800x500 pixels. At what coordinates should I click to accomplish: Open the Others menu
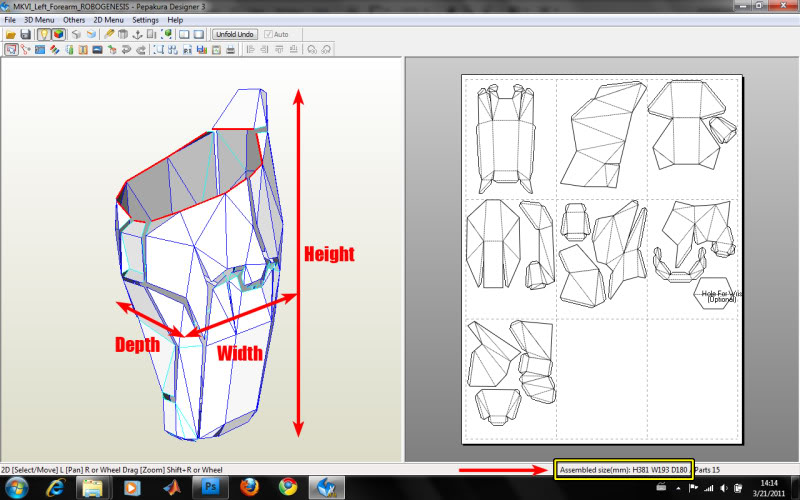point(74,20)
